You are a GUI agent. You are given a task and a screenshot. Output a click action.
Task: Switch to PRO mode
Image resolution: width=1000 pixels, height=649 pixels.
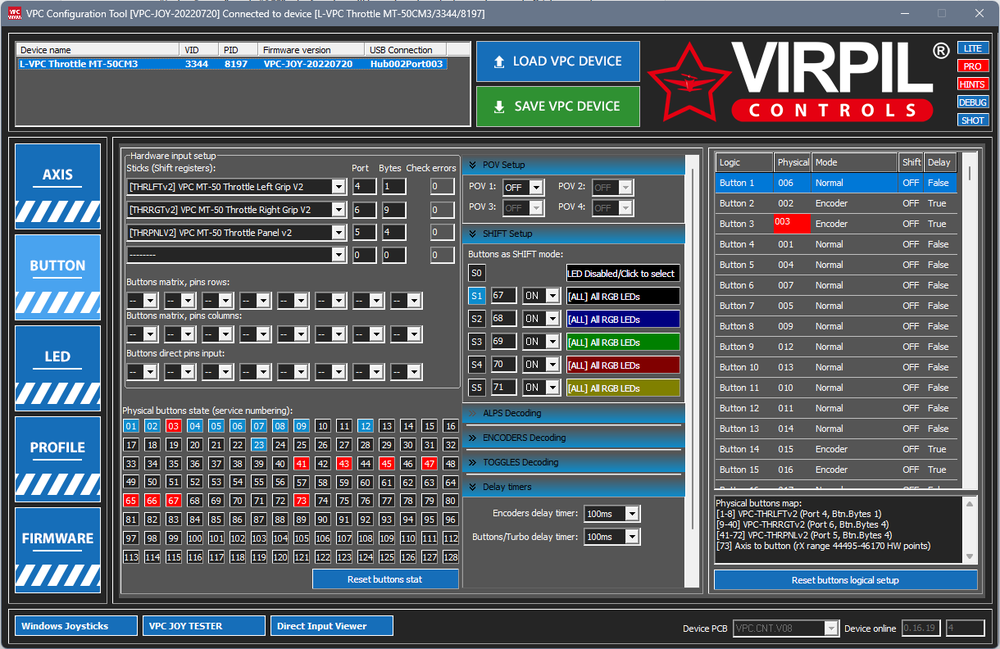pos(973,66)
